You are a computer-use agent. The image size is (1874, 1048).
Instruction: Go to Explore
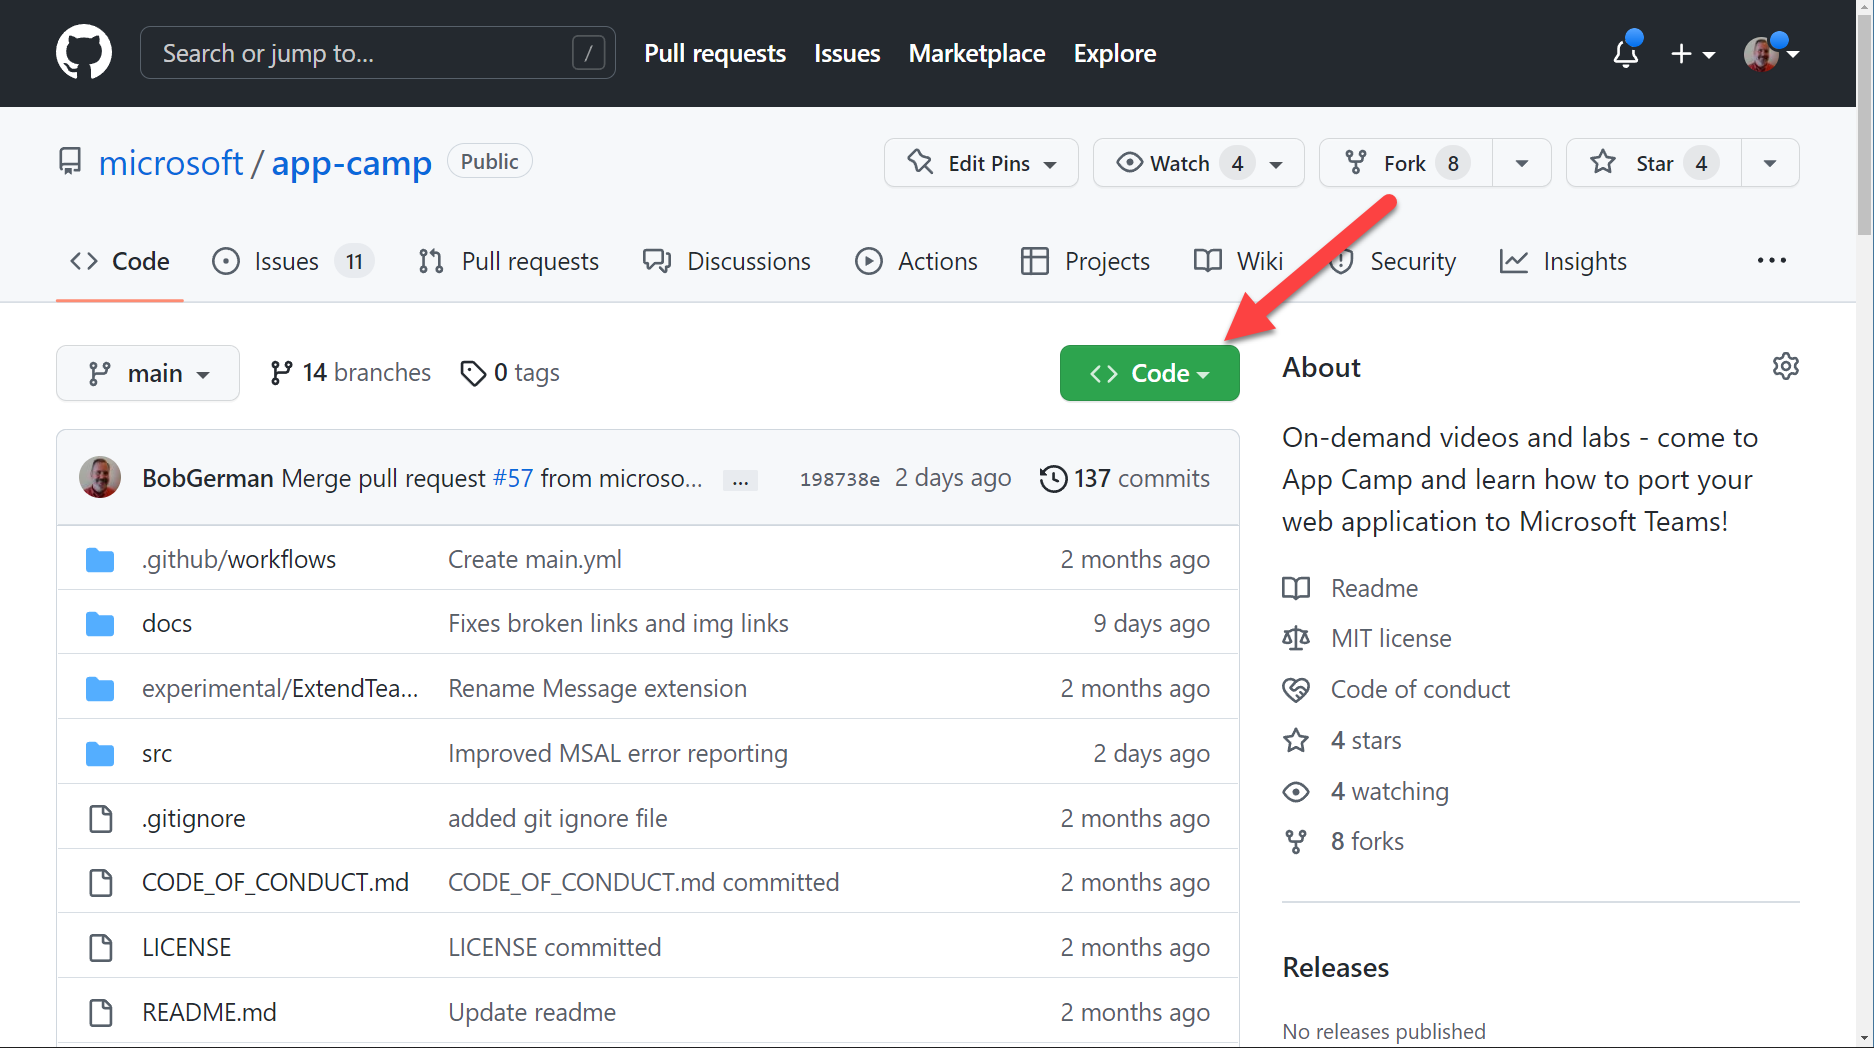[1115, 53]
